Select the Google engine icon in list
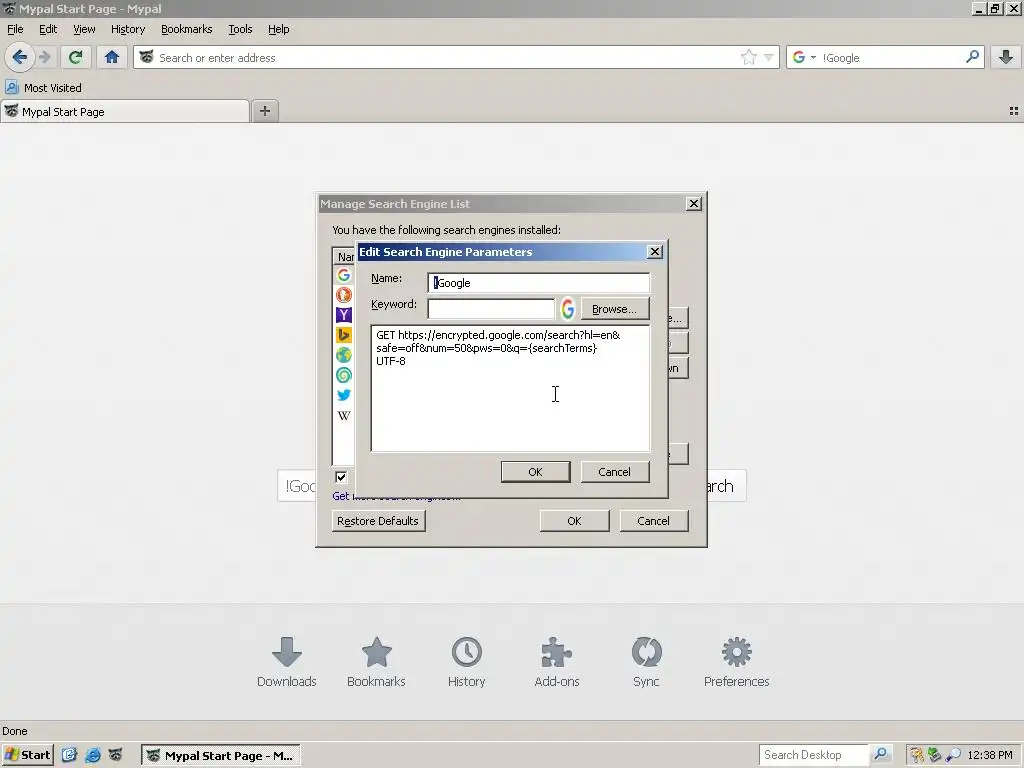 pyautogui.click(x=344, y=275)
